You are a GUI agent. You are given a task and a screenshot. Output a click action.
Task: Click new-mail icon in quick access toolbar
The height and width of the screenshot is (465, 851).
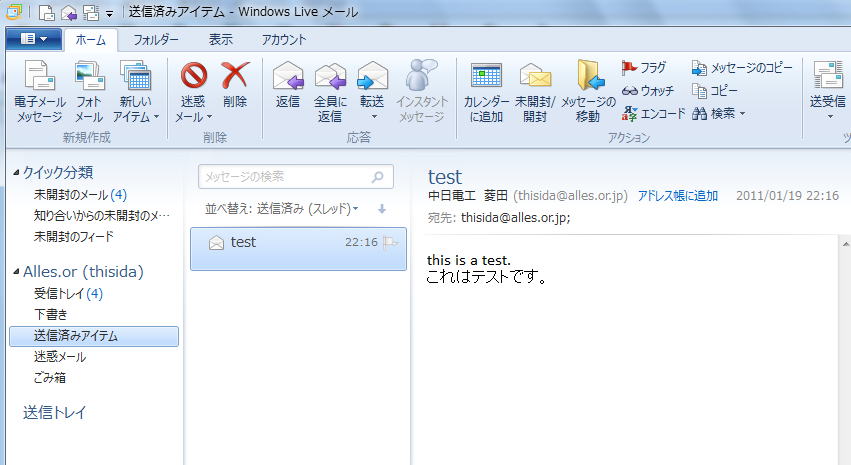click(x=47, y=12)
